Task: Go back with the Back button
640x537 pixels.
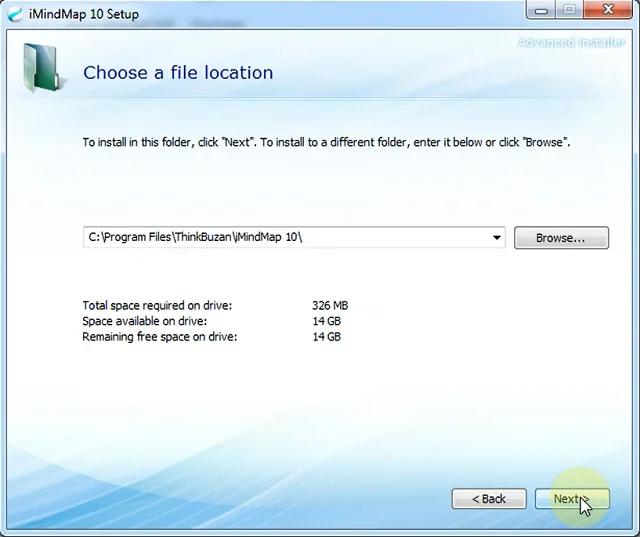Action: click(x=489, y=499)
